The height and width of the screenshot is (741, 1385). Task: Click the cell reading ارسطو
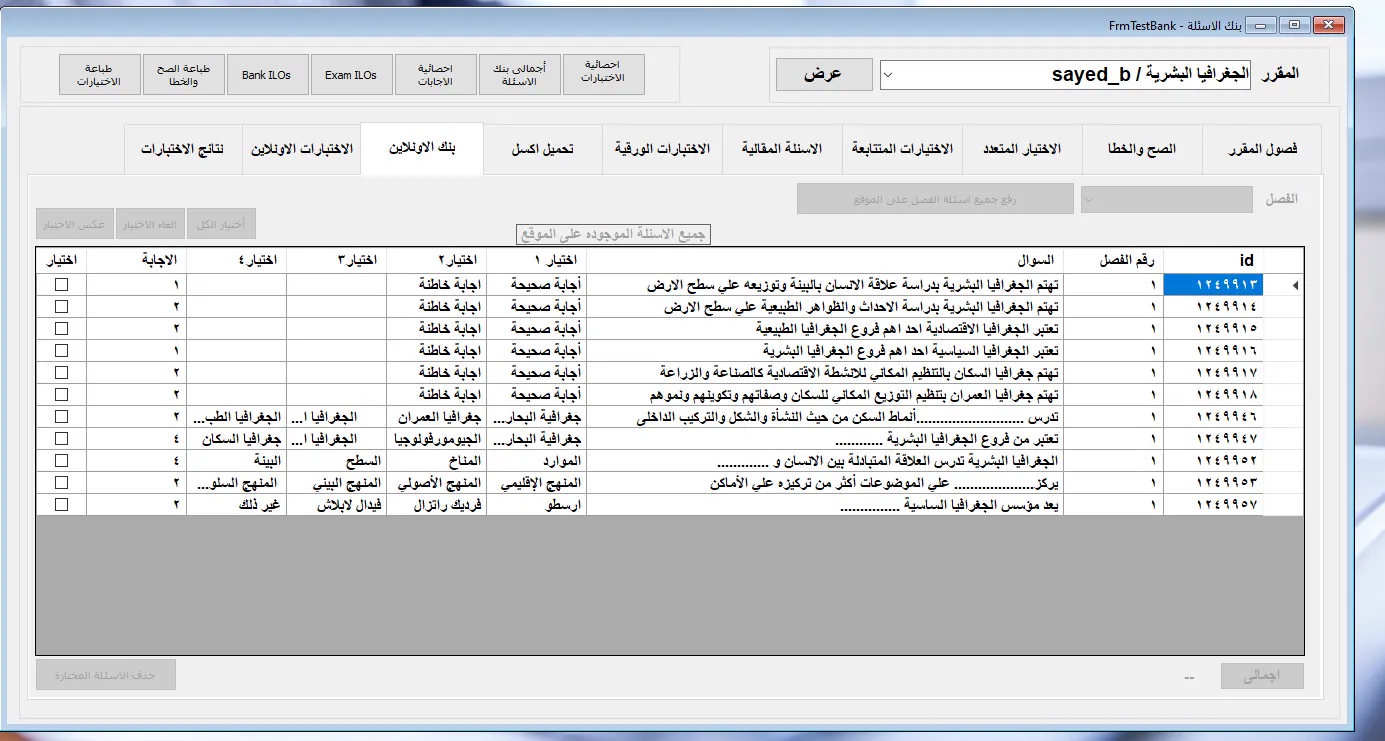[536, 505]
